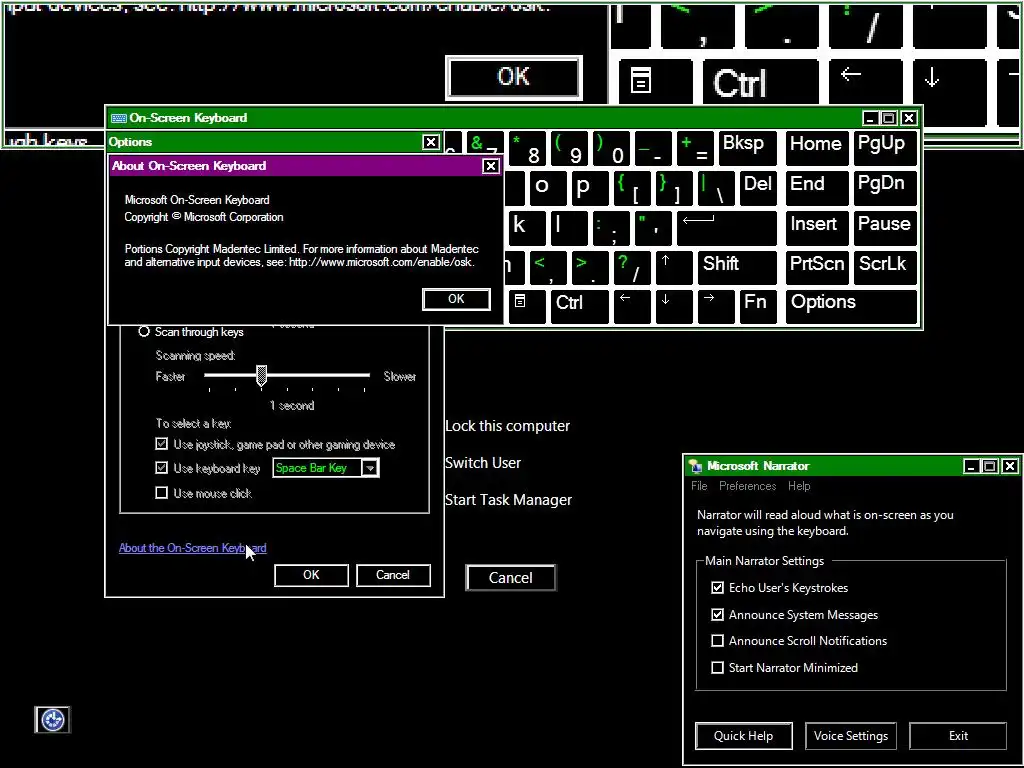Screen dimensions: 1024x768
Task: Tap the PgDn key
Action: click(885, 188)
